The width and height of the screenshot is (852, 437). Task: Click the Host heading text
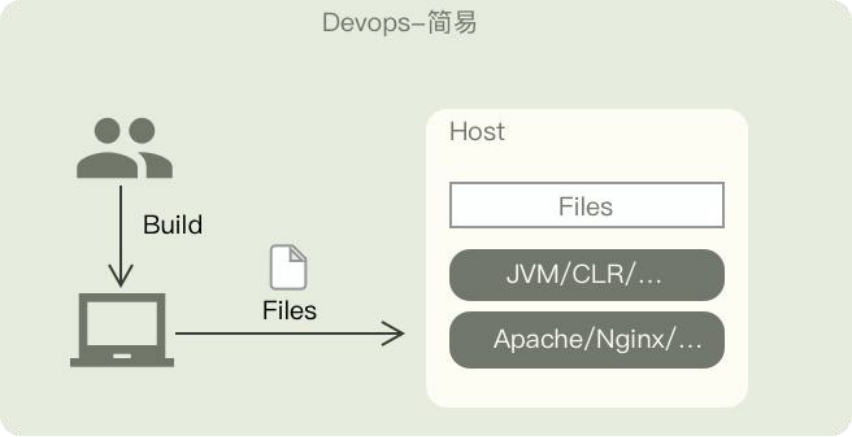[477, 132]
